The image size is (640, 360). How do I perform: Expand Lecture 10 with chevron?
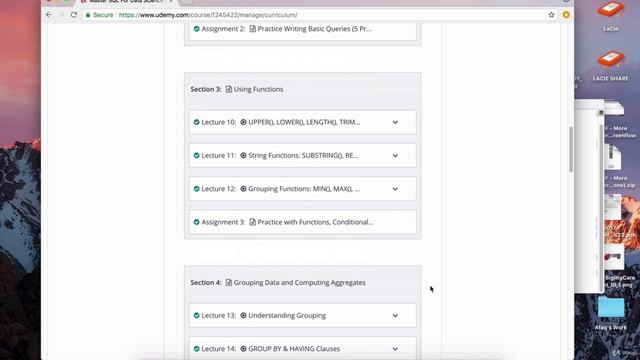tap(395, 122)
